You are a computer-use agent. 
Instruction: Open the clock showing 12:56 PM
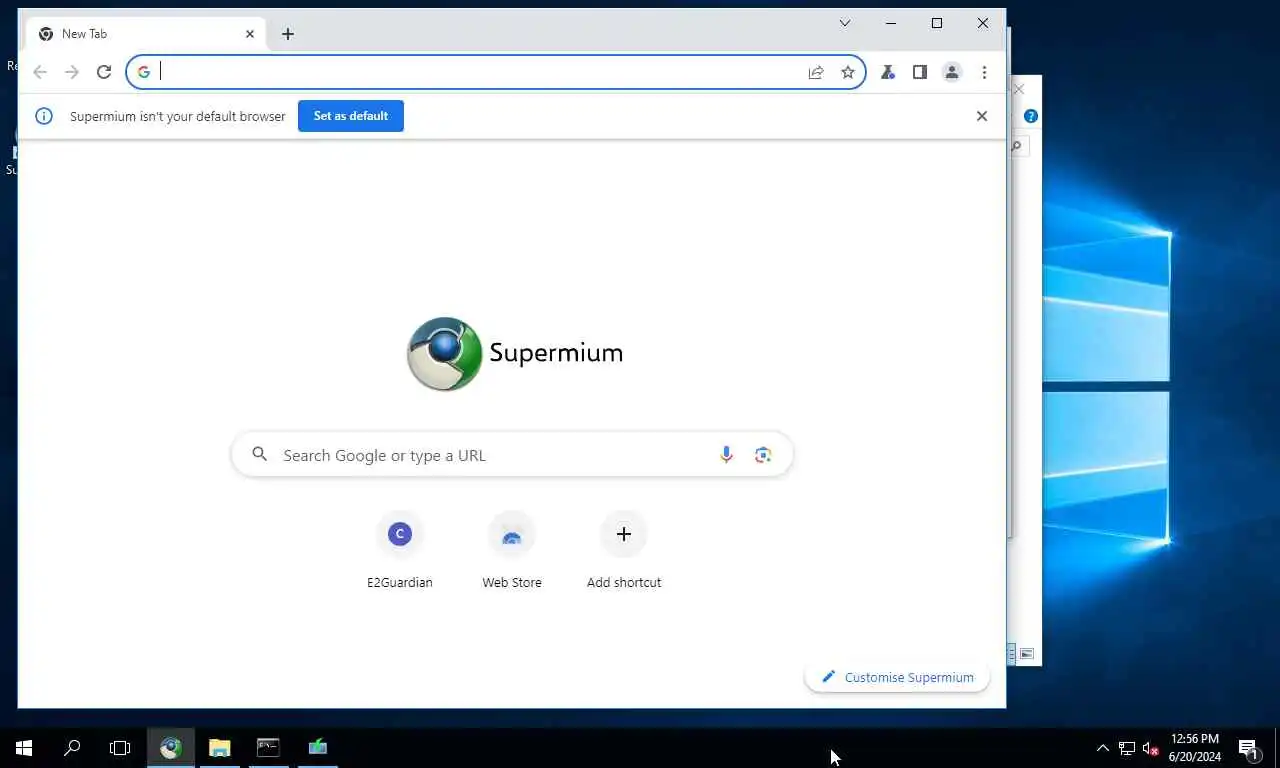(1195, 748)
